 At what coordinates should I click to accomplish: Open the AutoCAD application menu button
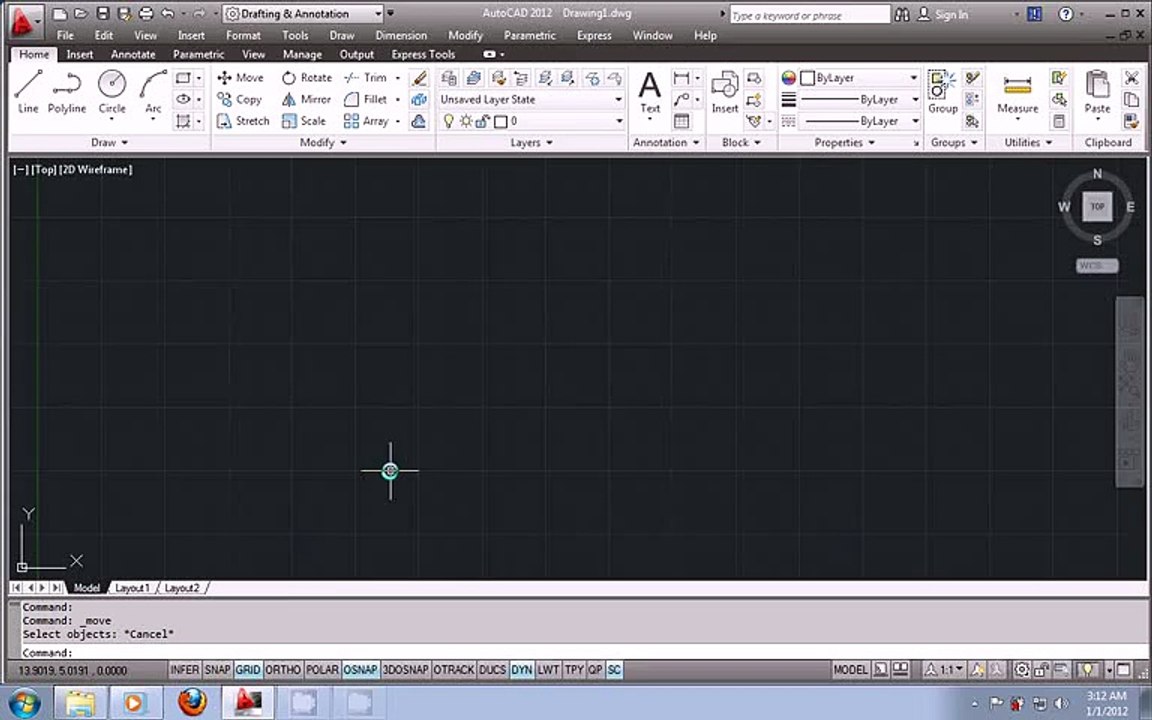[26, 20]
